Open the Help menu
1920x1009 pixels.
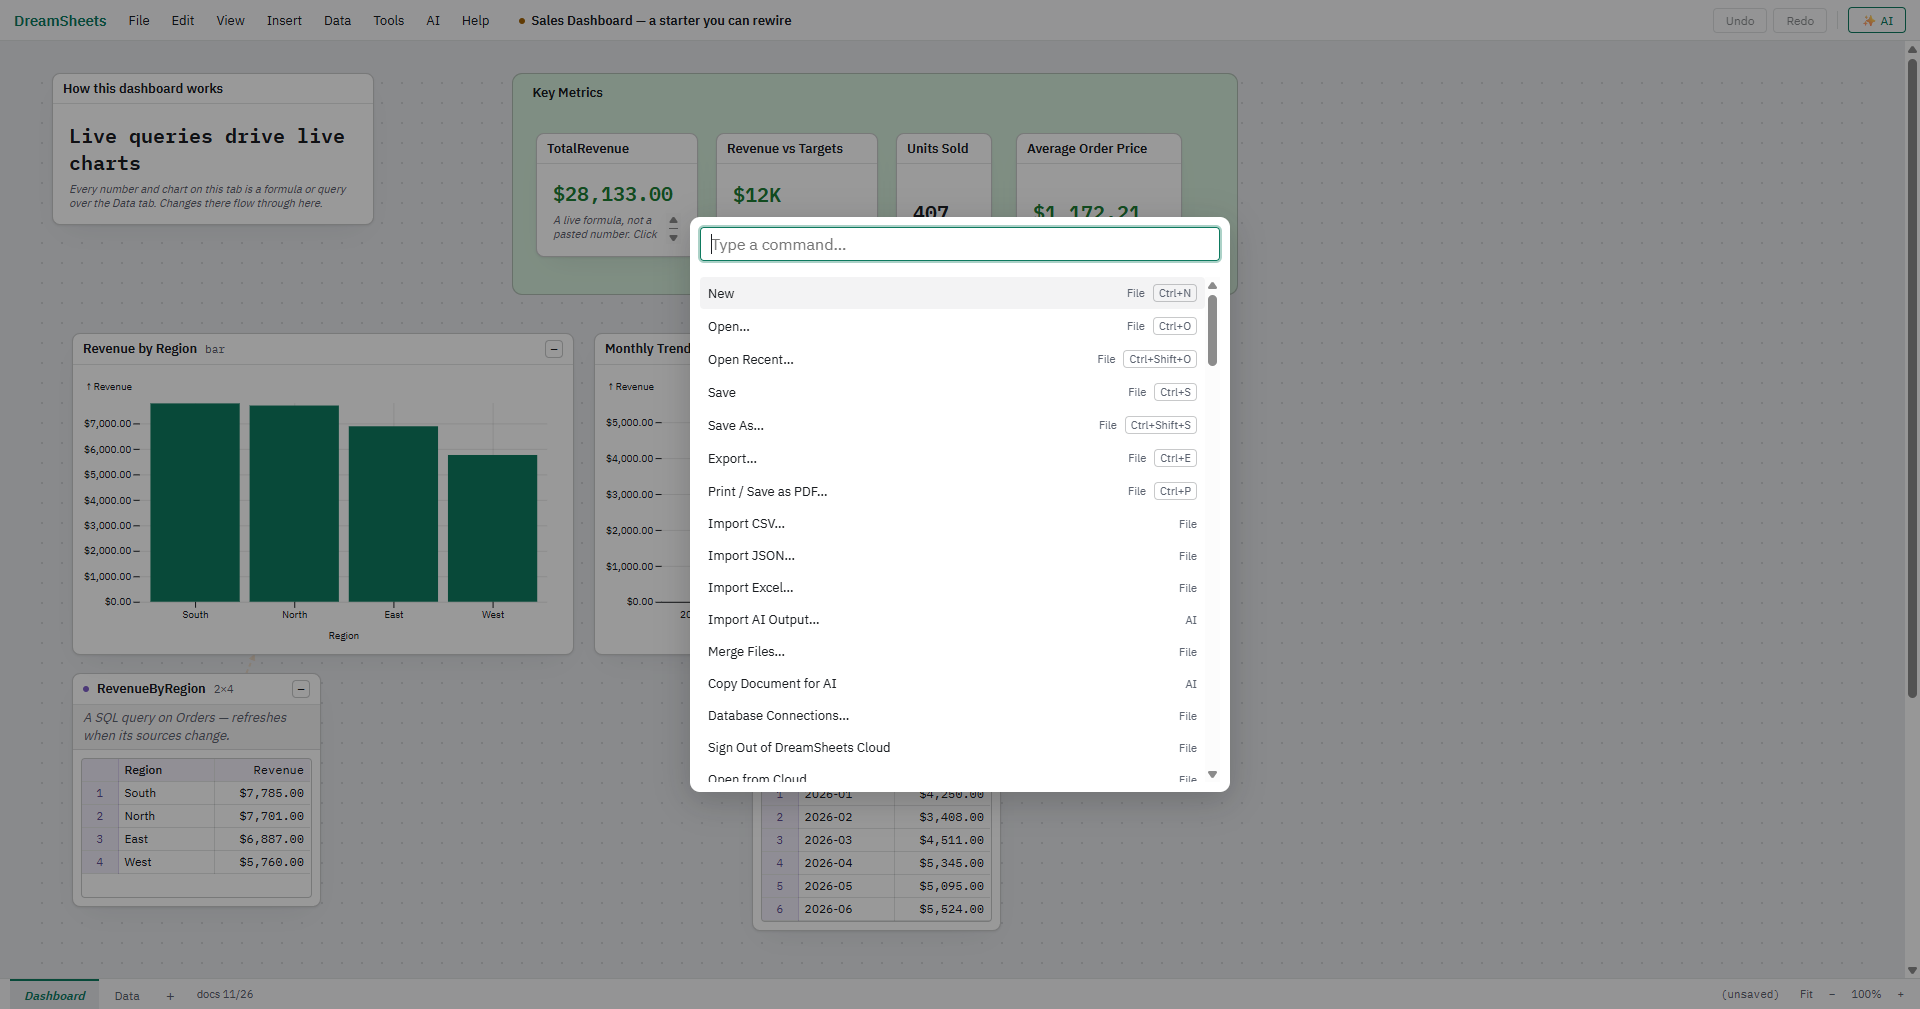475,20
